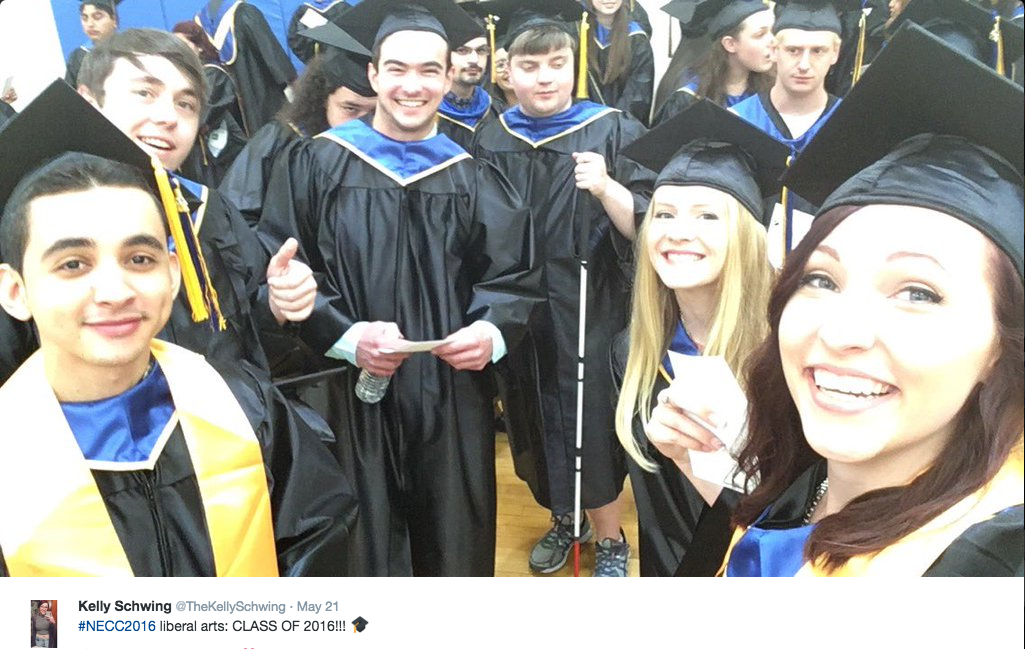This screenshot has height=649, width=1025.
Task: Click the white cane in the photo
Action: pyautogui.click(x=579, y=379)
